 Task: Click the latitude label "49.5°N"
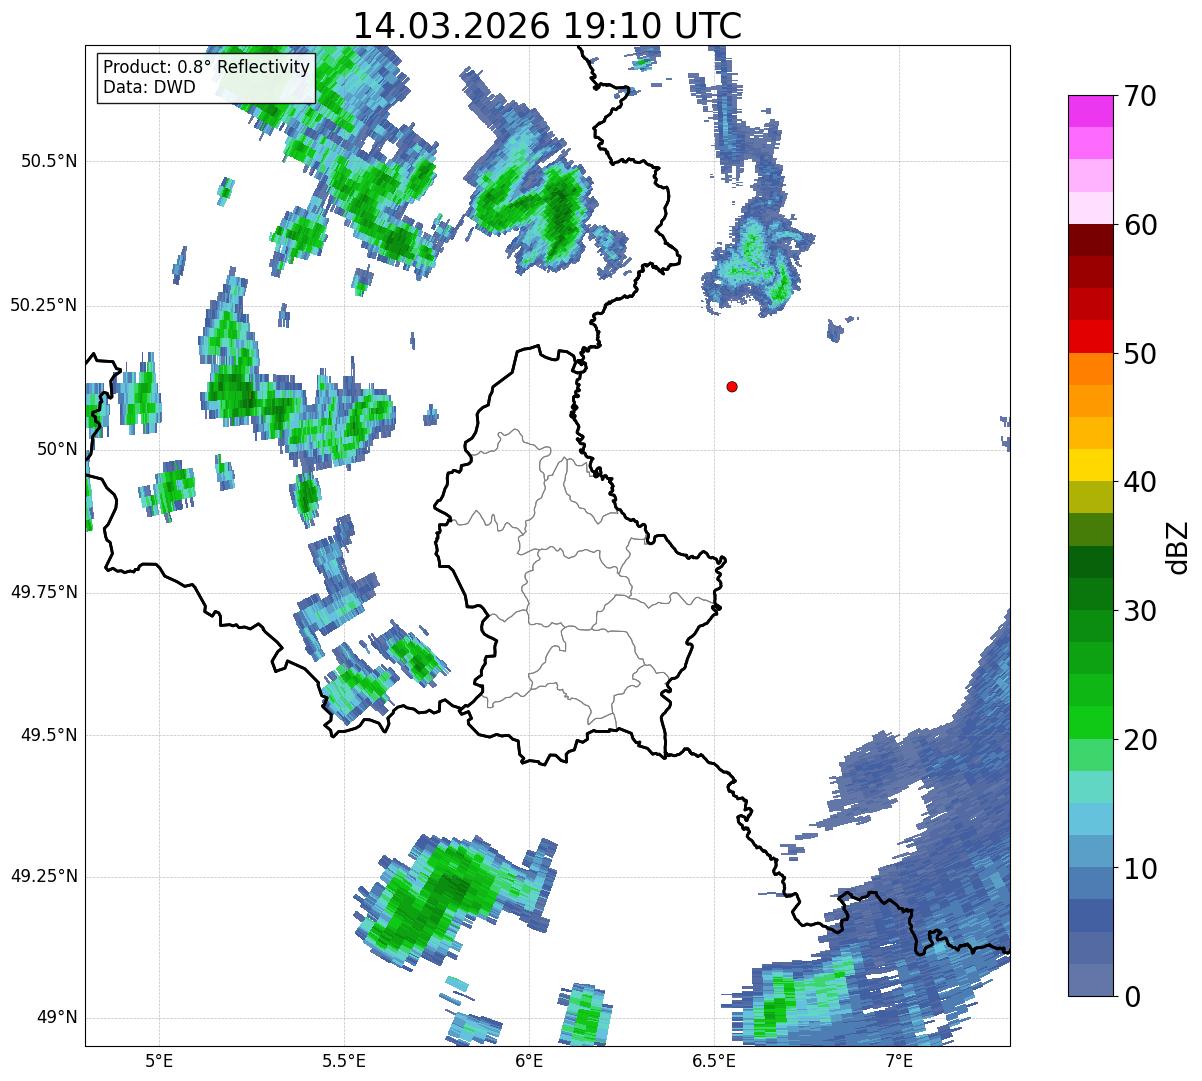(49, 735)
